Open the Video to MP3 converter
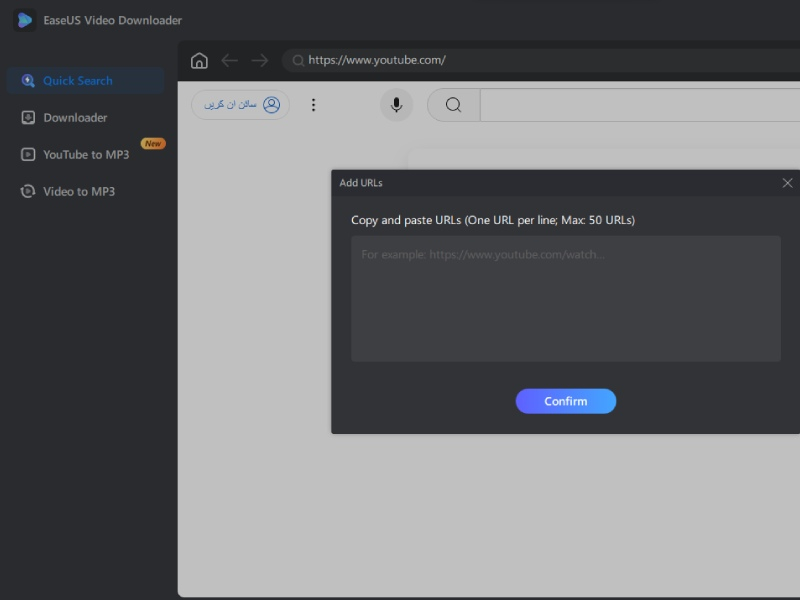800x600 pixels. 79,191
